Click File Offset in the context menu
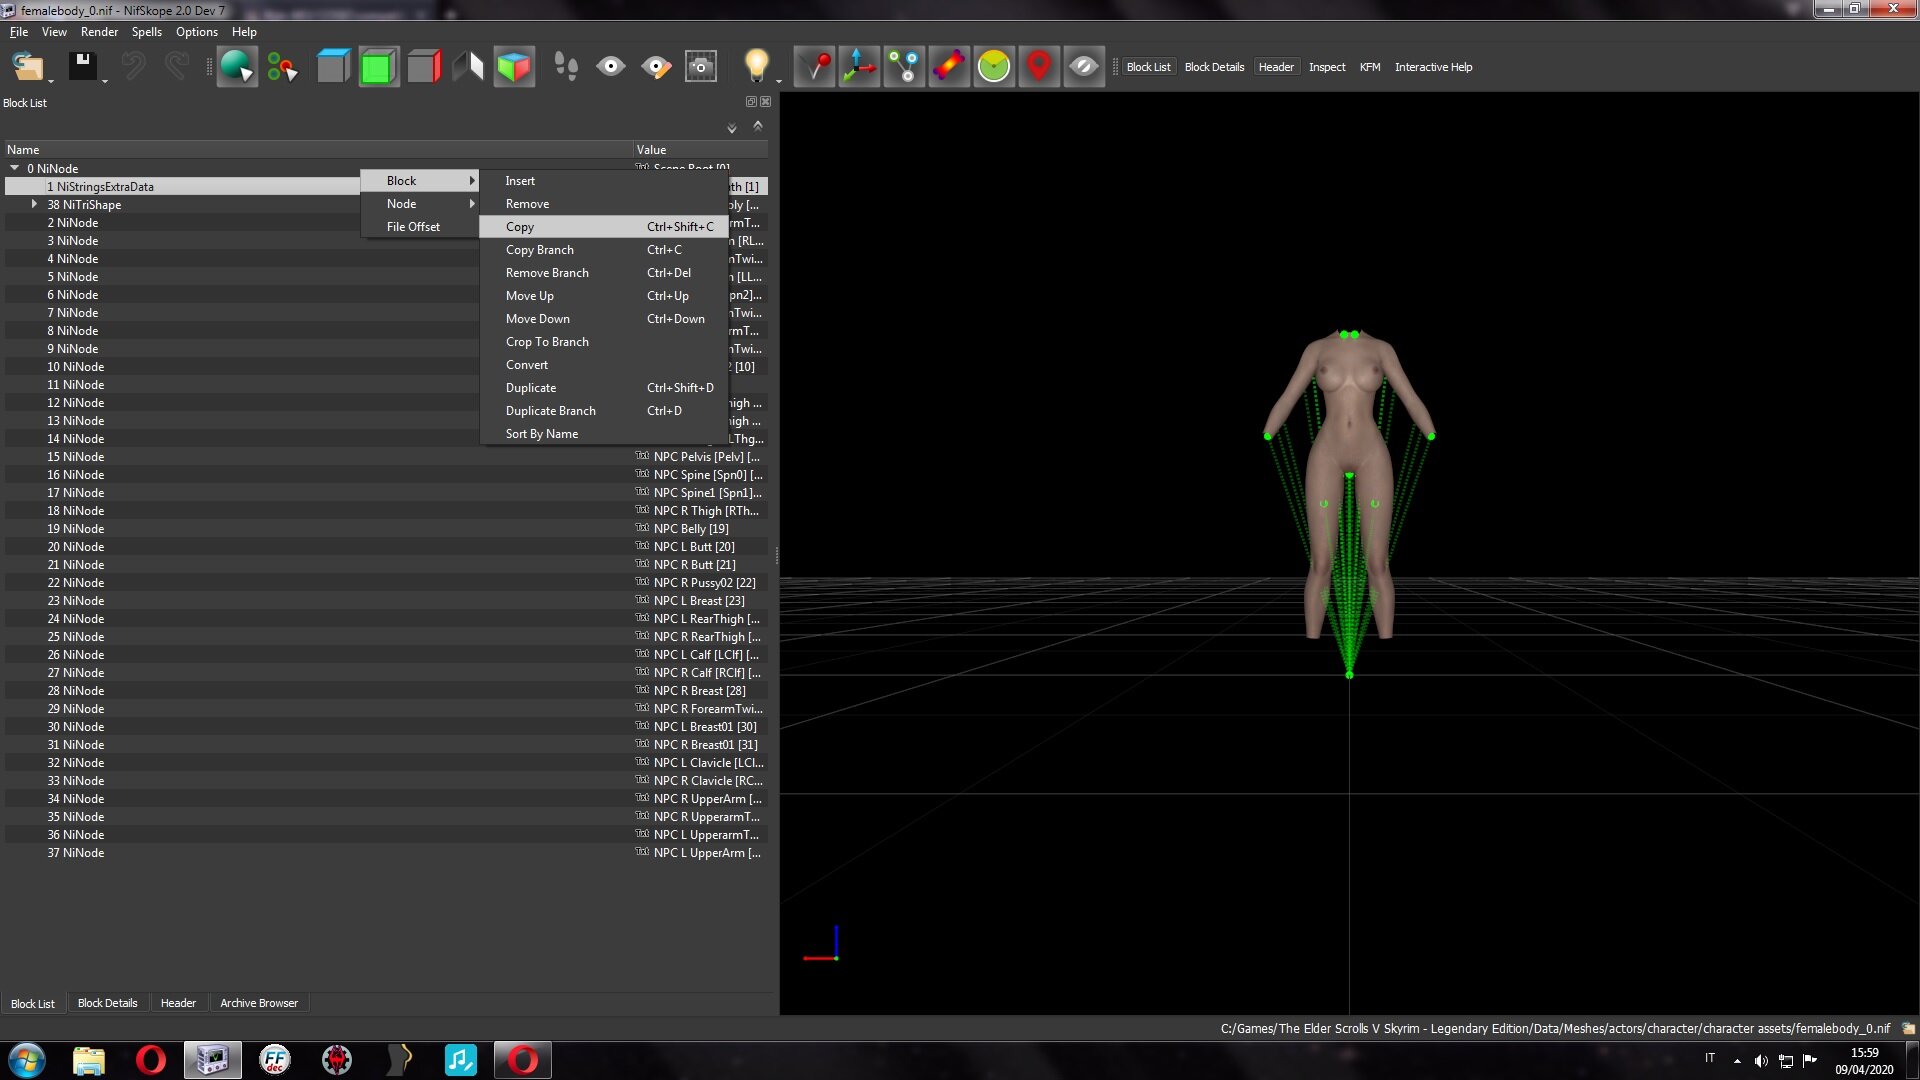Screen dimensions: 1920x1080 click(419, 227)
